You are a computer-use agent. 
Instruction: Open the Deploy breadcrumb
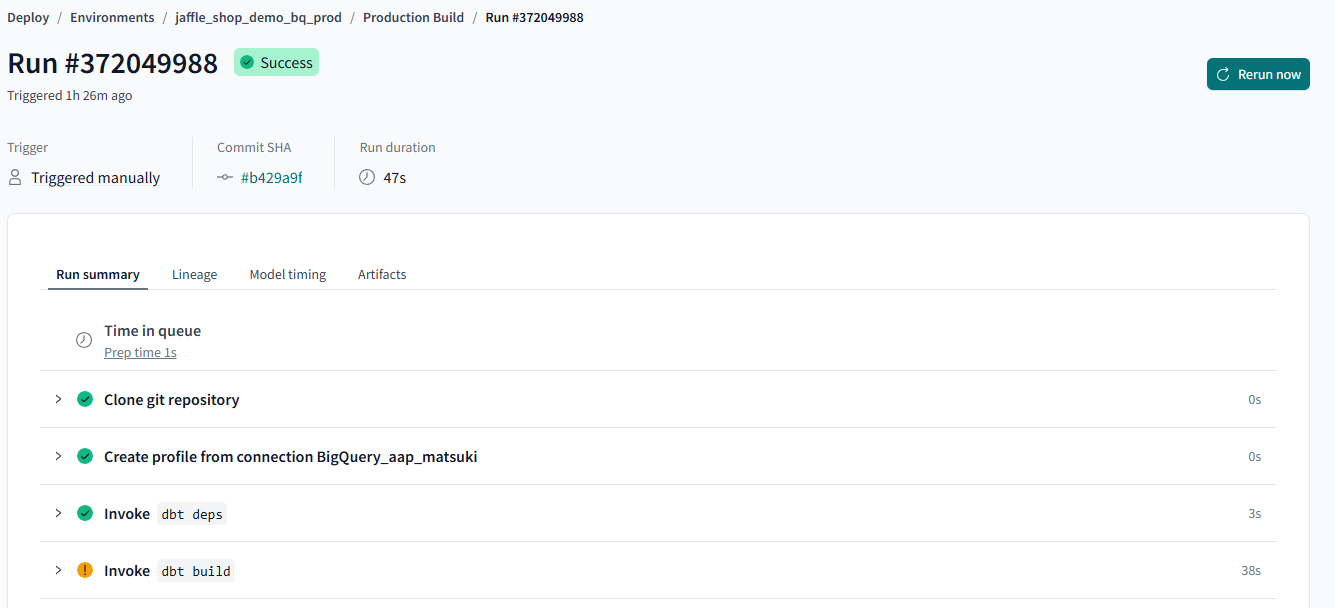[28, 17]
